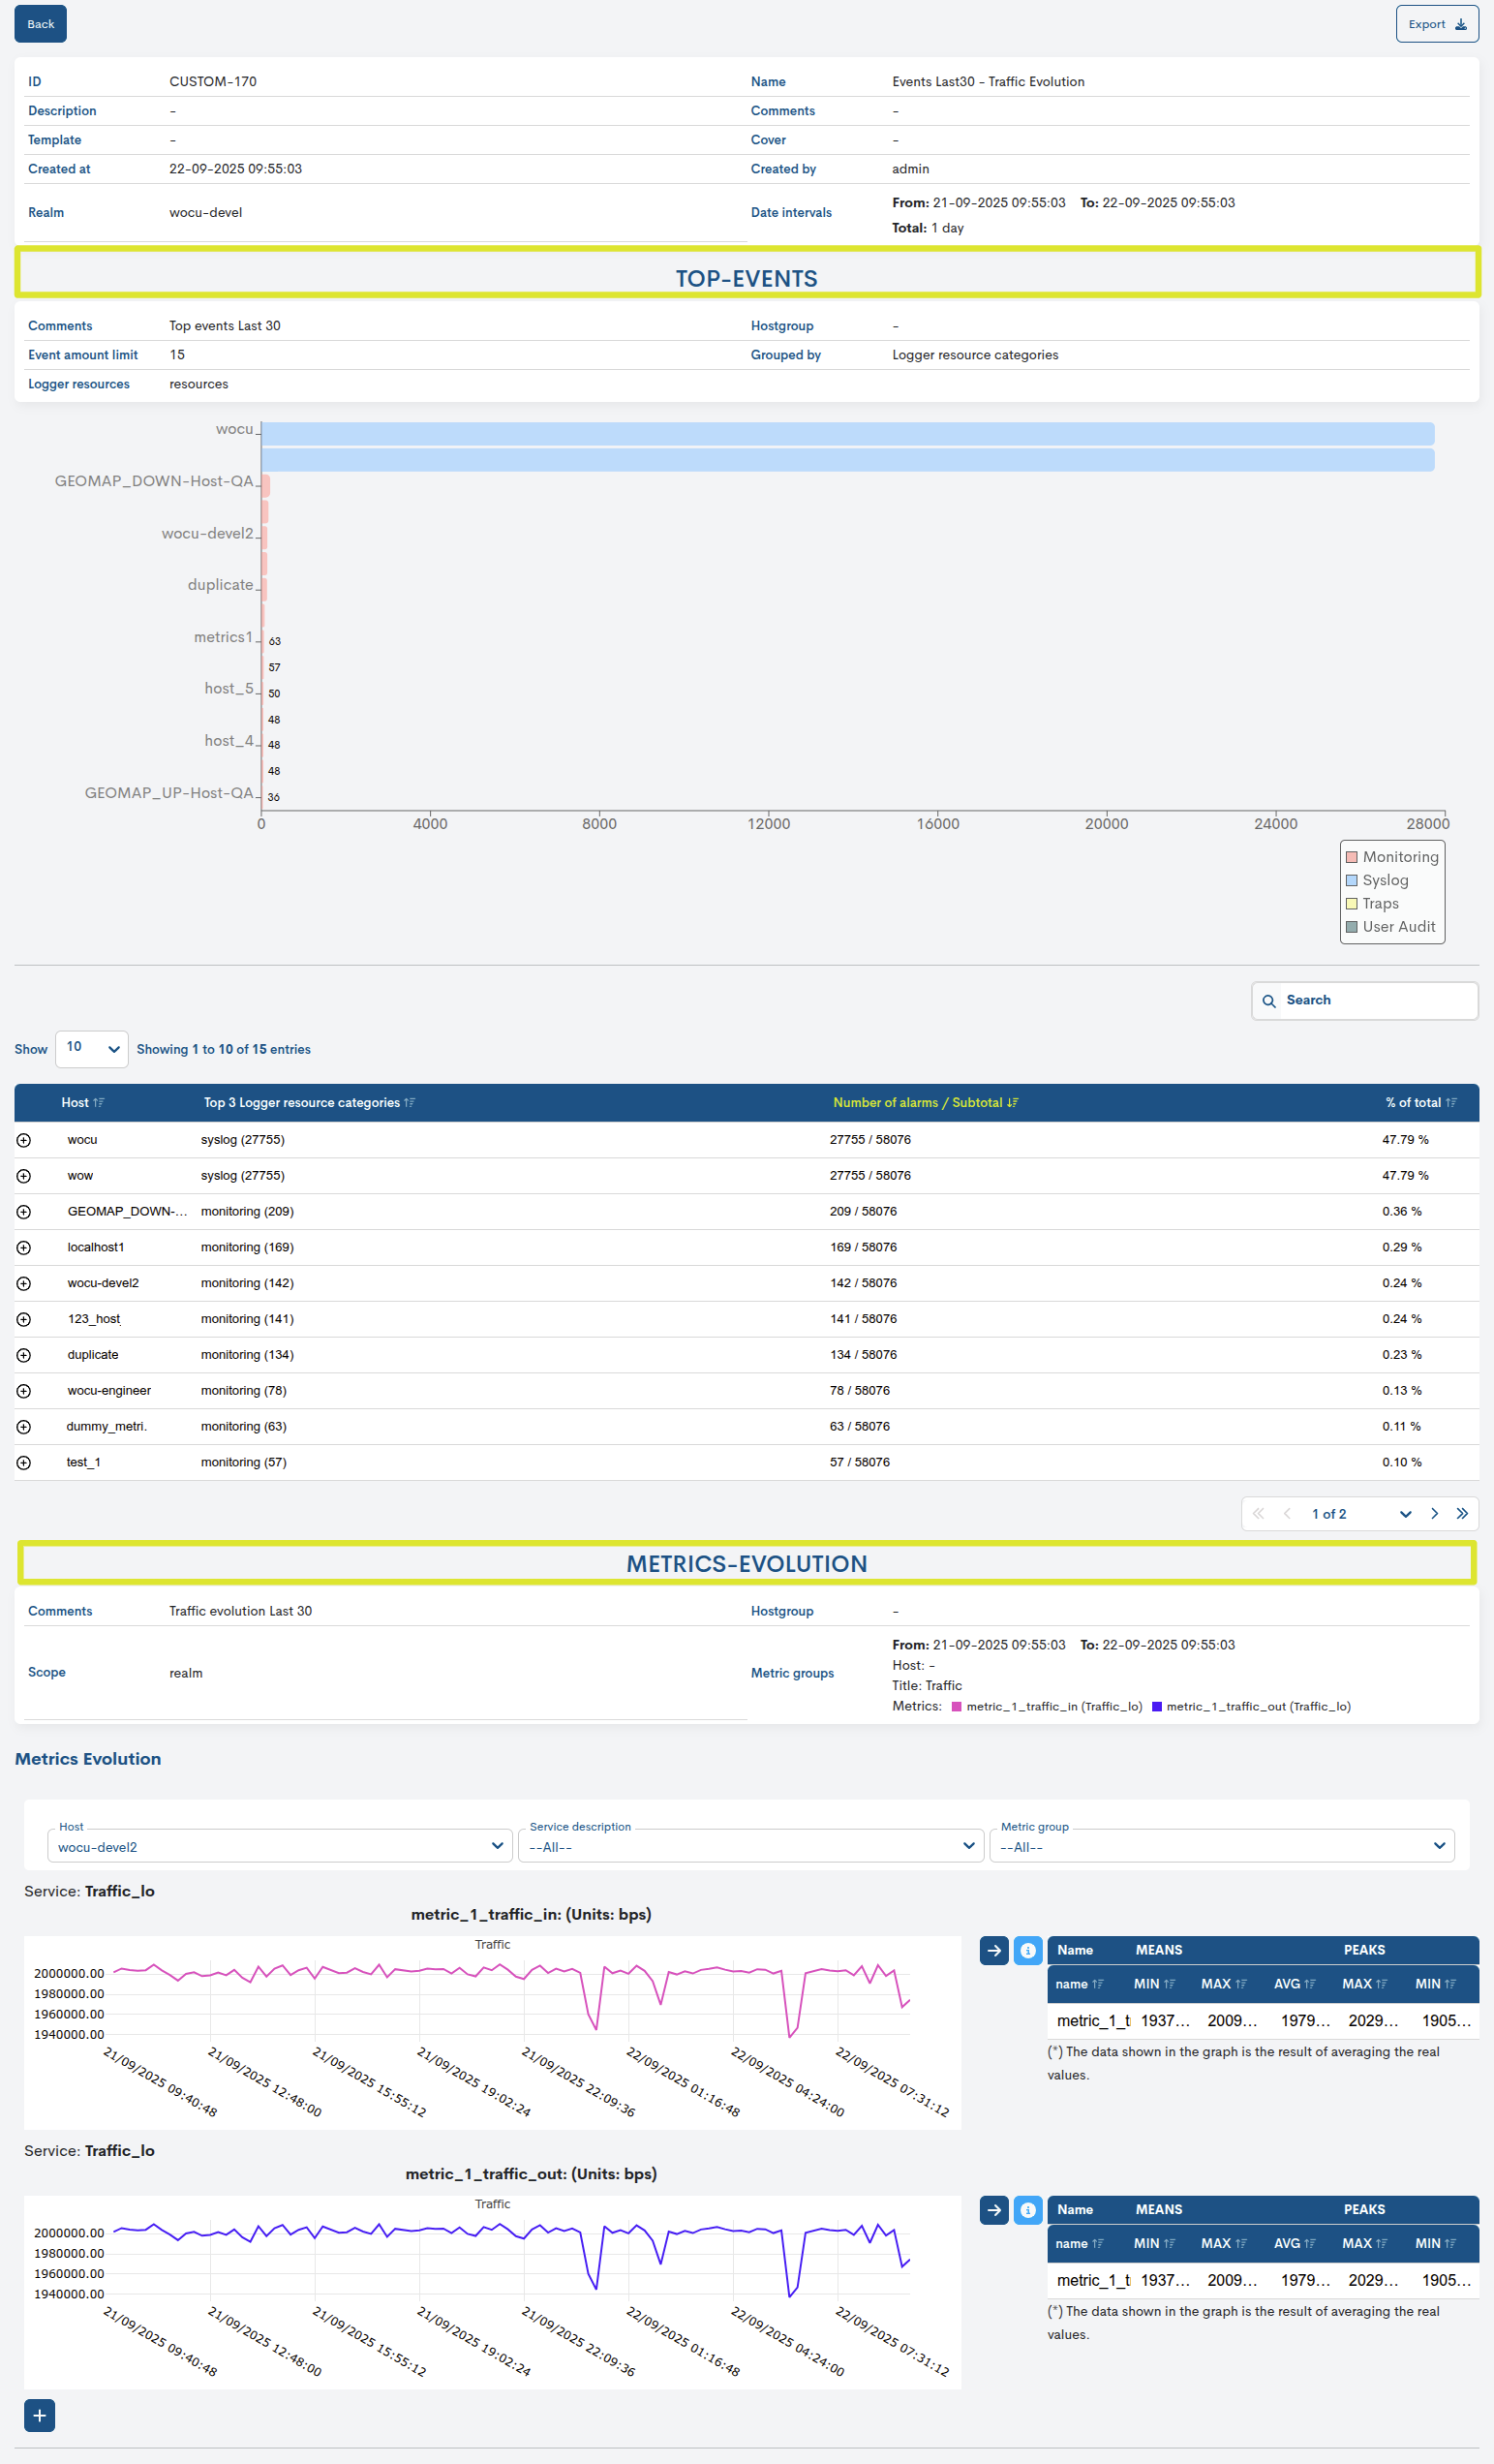
Task: Click arrow icon beside traffic_in table
Action: tap(994, 1950)
